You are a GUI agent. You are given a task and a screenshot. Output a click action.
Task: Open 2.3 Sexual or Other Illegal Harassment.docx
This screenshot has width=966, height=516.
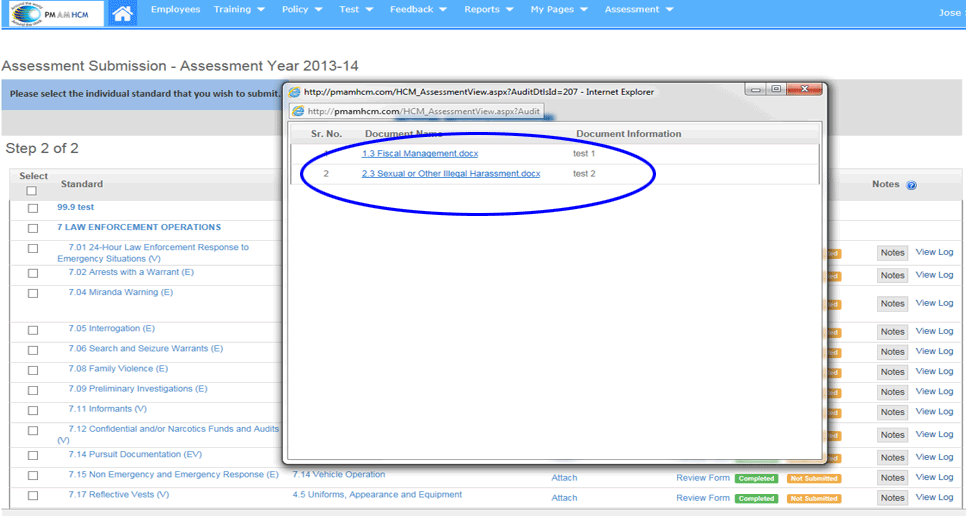tap(451, 174)
